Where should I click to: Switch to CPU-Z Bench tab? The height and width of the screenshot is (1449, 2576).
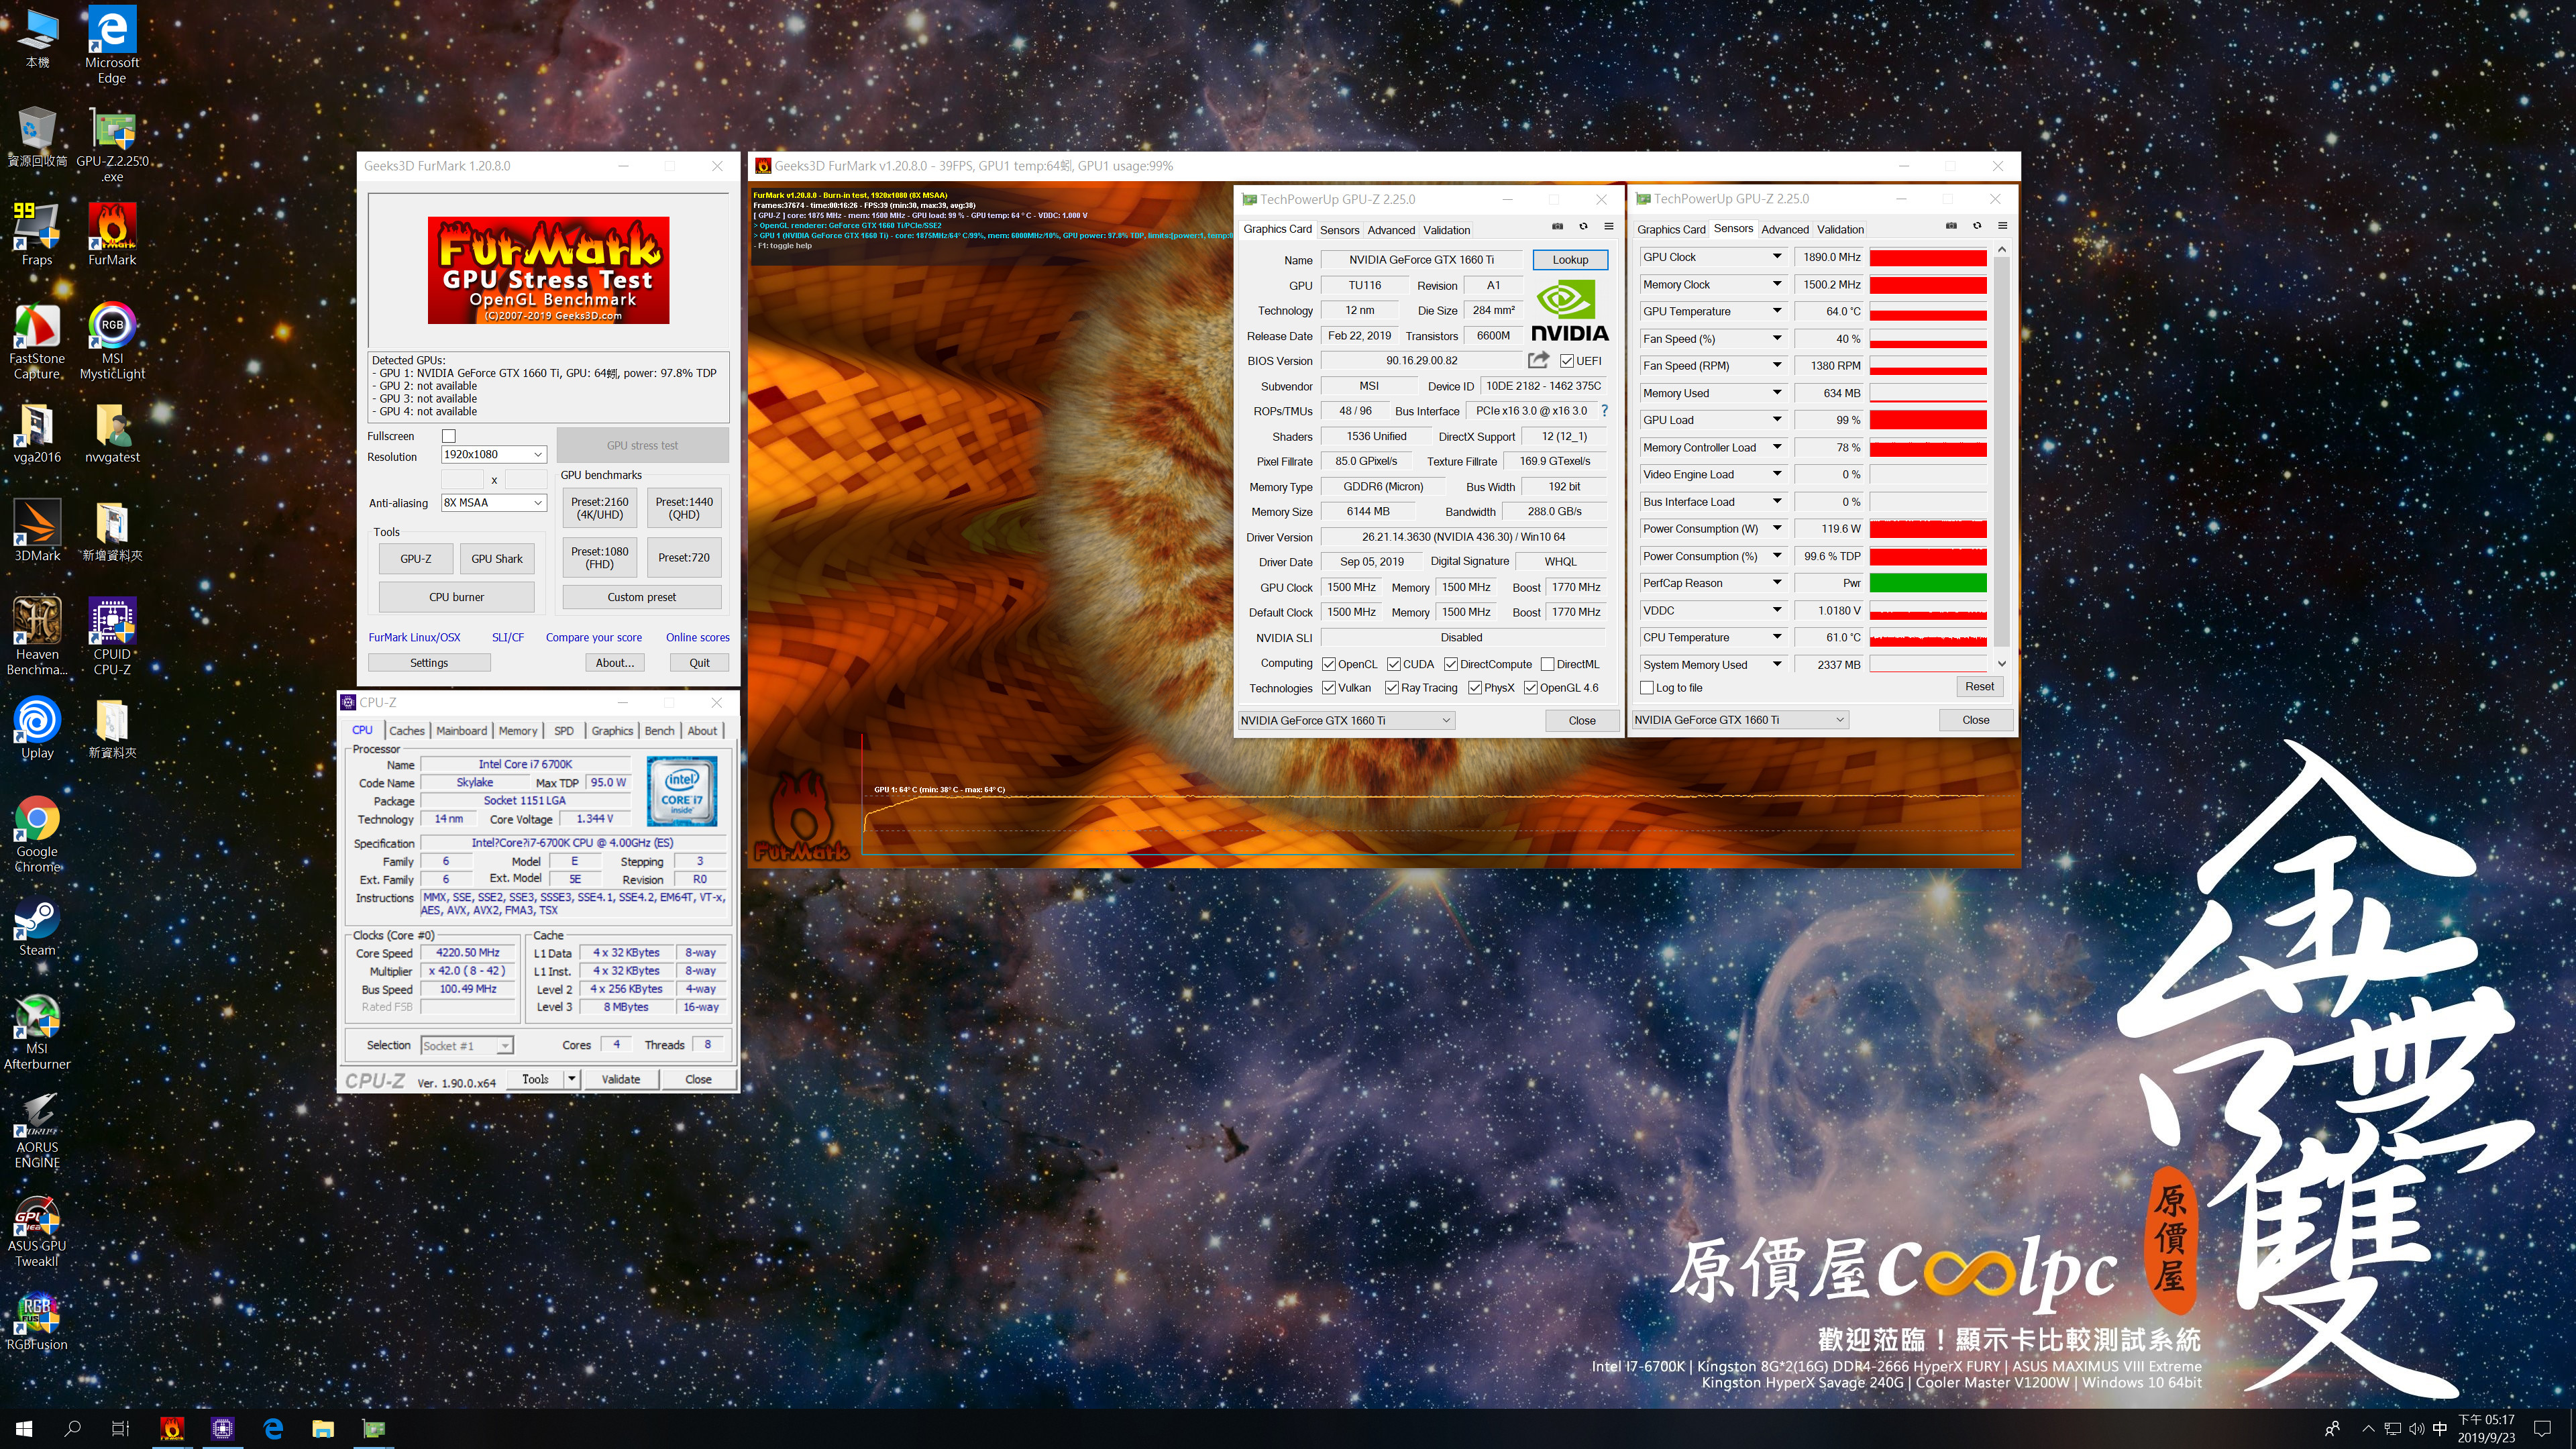point(659,731)
